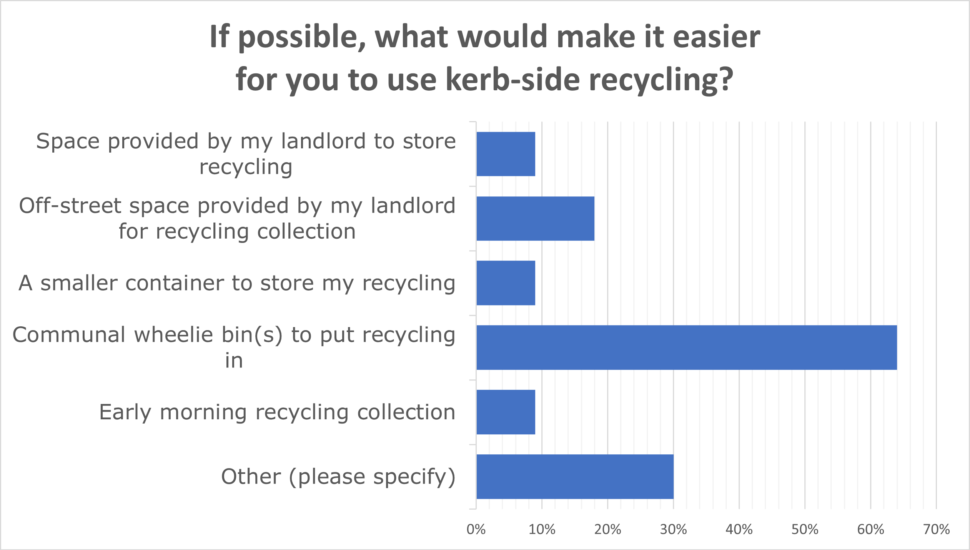Screen dimensions: 970x550
Task: Click 'Early morning recycling collection' label
Action: click(x=277, y=413)
